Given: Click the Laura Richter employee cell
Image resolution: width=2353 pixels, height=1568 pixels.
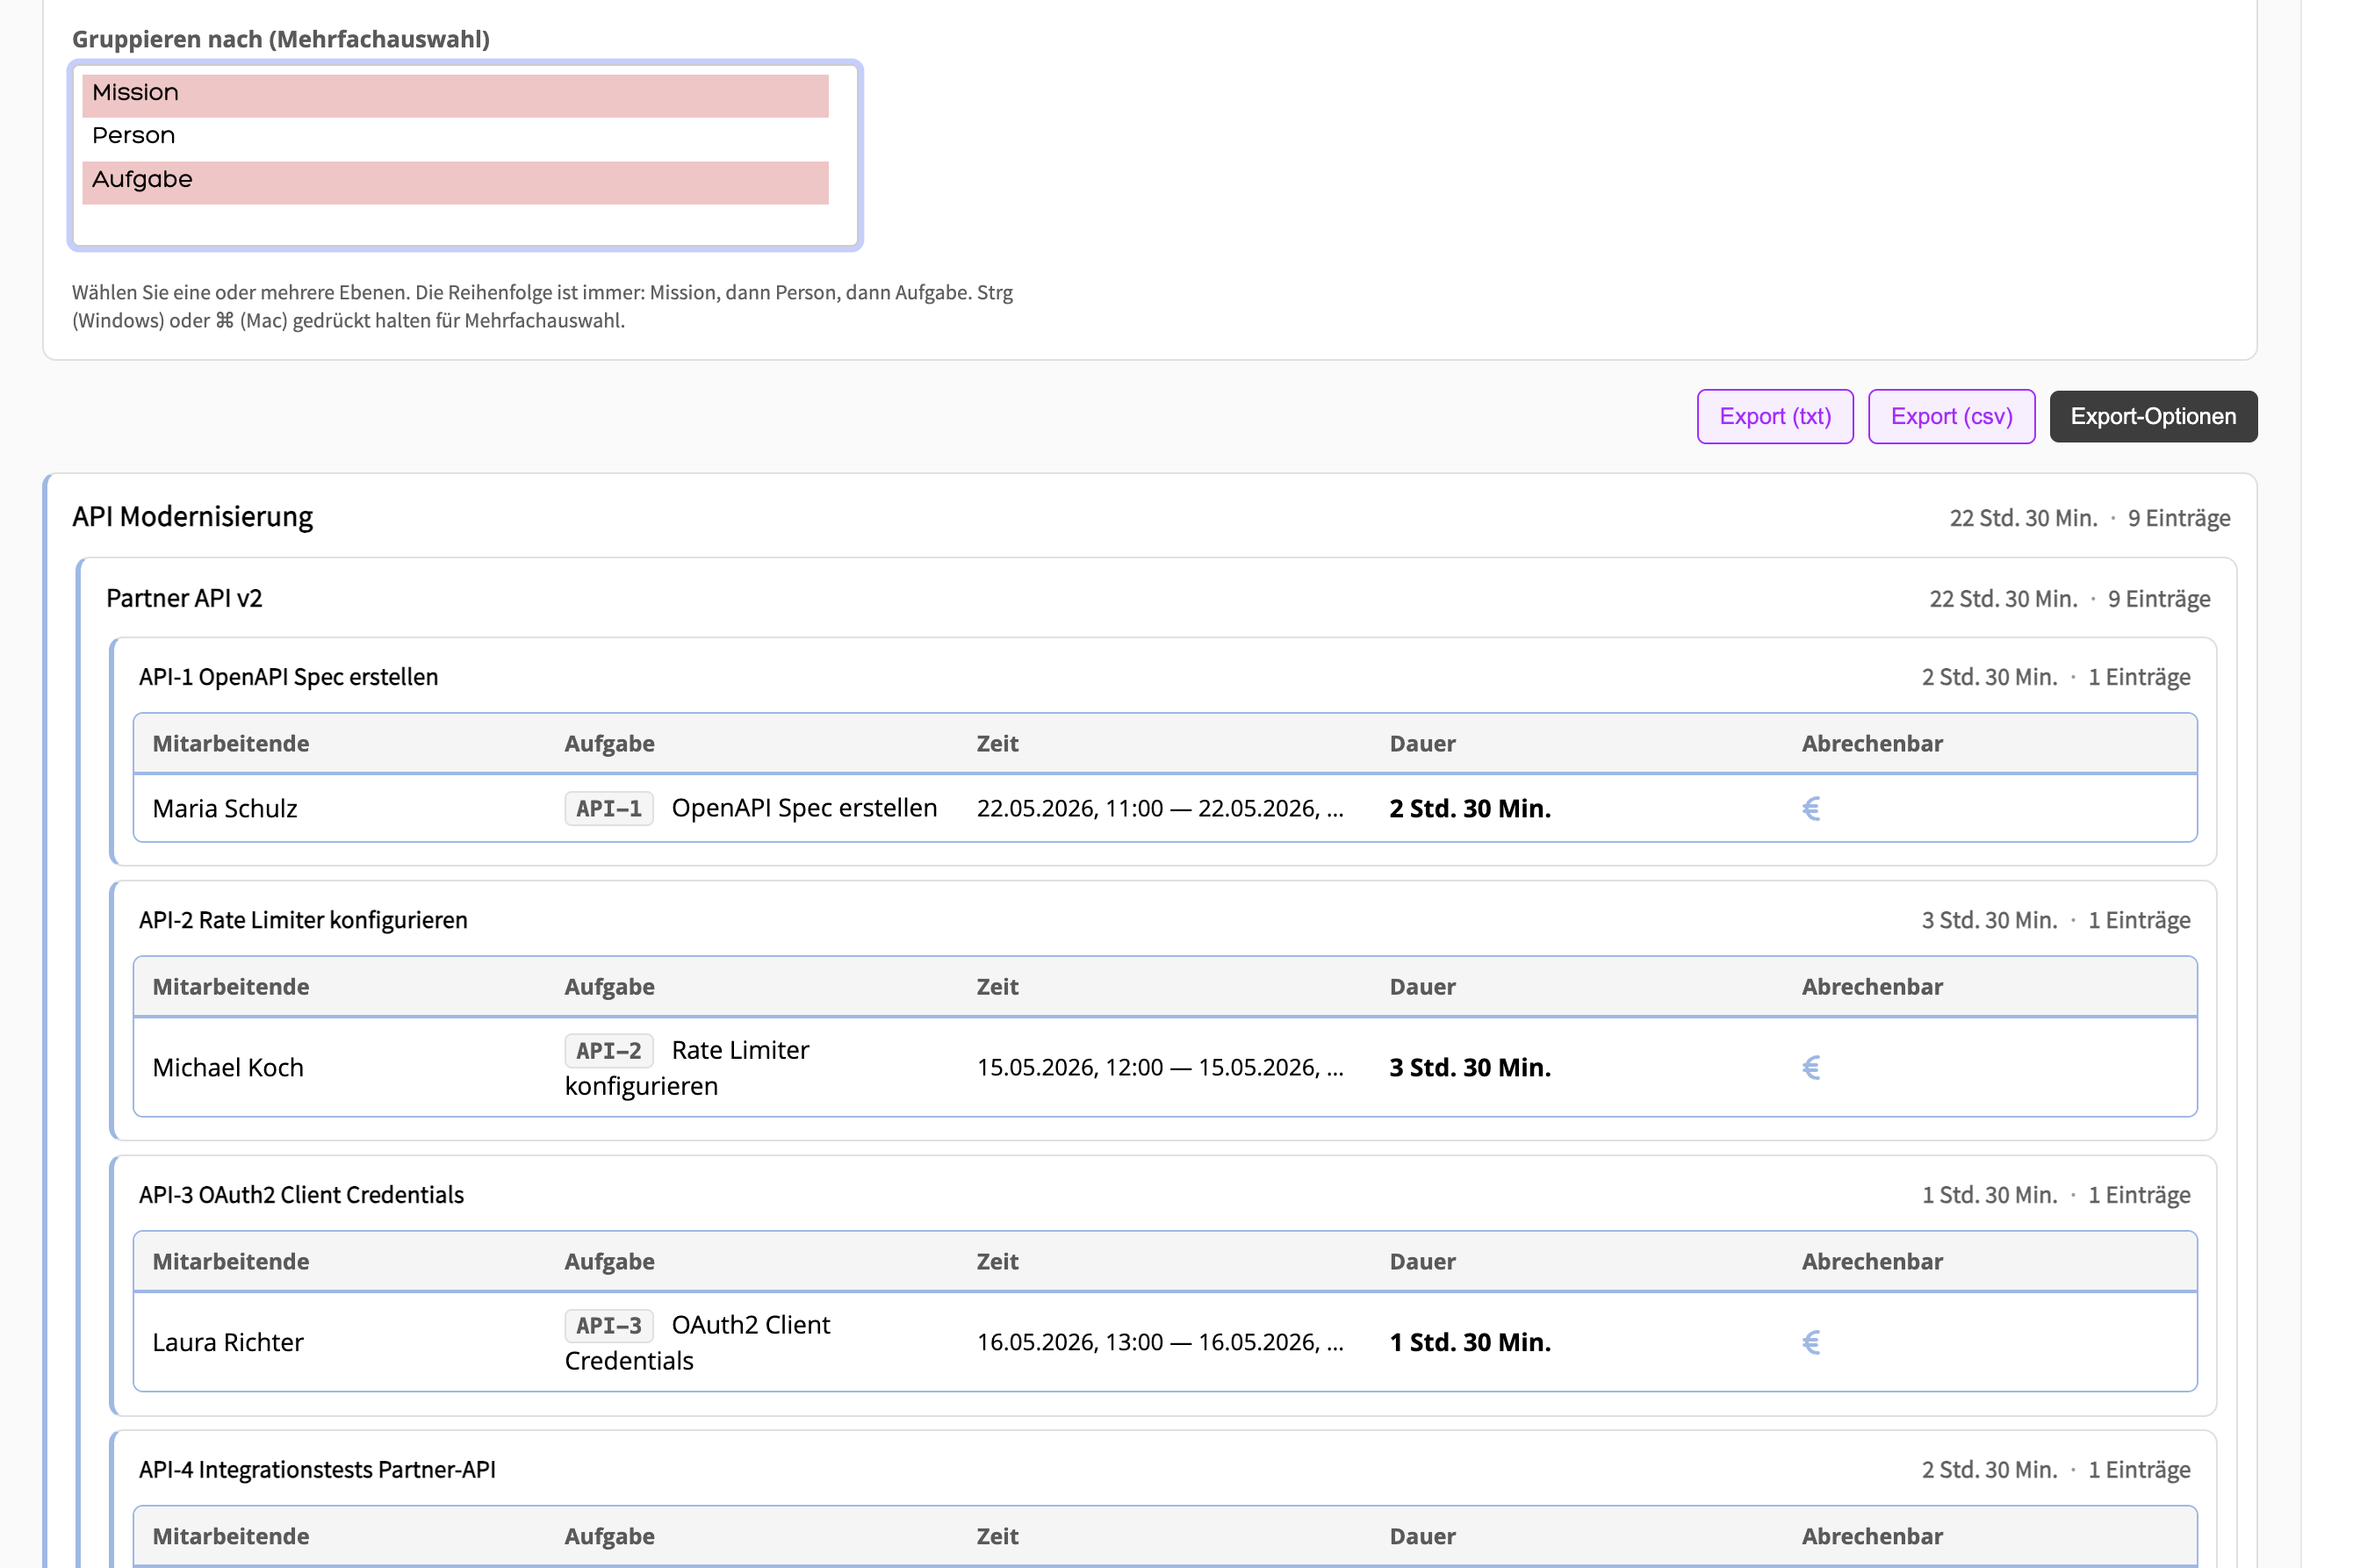Looking at the screenshot, I should pos(228,1342).
